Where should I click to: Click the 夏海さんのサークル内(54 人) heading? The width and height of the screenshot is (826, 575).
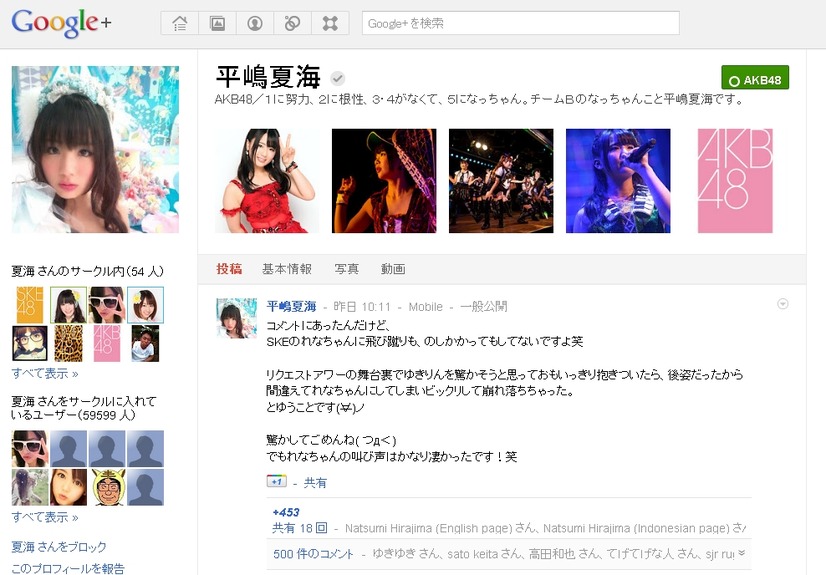pyautogui.click(x=87, y=271)
